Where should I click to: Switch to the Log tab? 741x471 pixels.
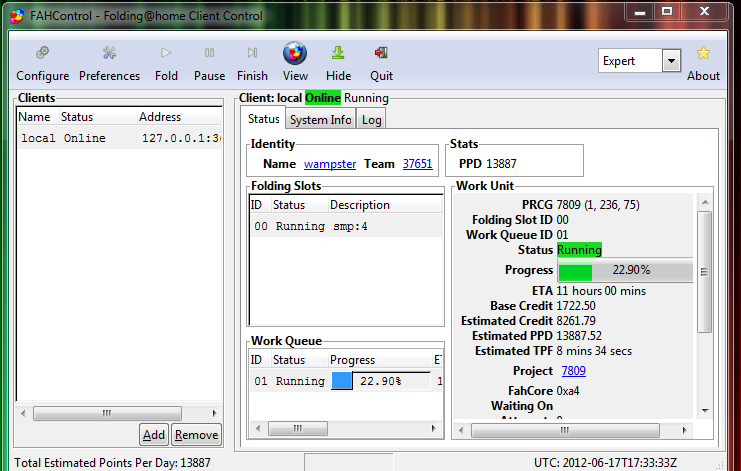click(371, 120)
